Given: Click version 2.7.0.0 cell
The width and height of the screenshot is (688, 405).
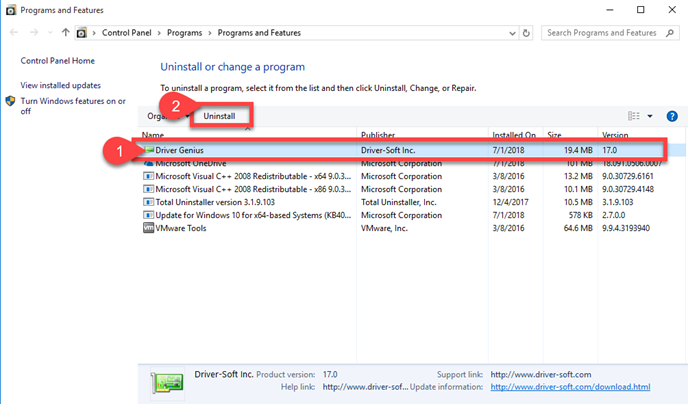Looking at the screenshot, I should (613, 215).
